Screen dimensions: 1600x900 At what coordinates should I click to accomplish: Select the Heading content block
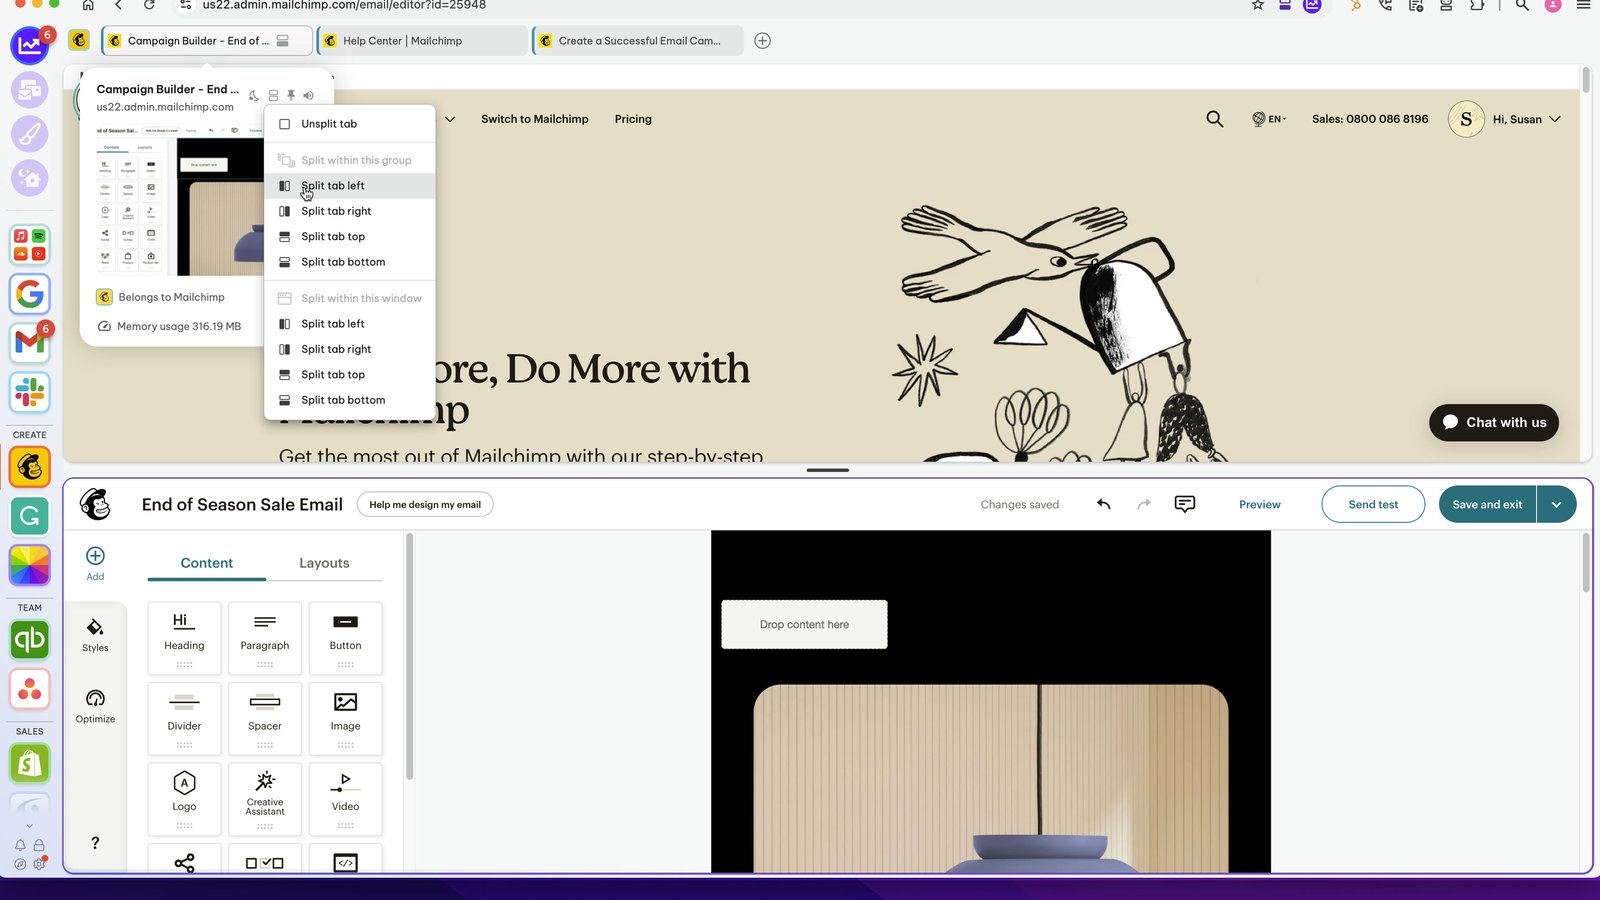tap(184, 637)
